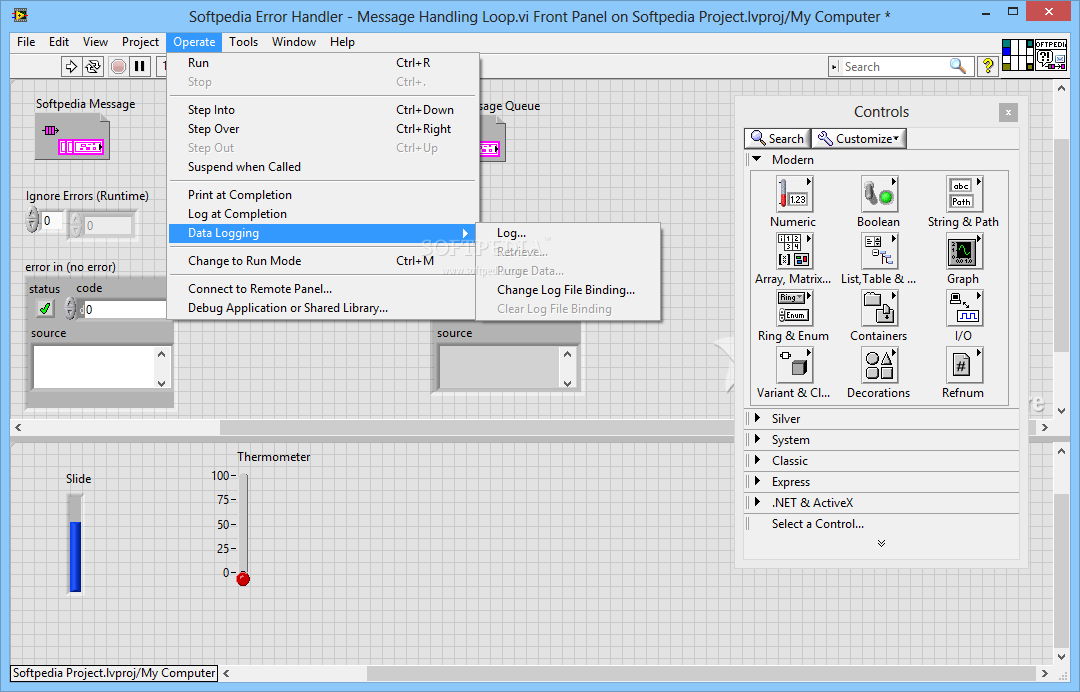This screenshot has width=1080, height=692.
Task: Click the Softpedia Project.lvproj/My Computer status label
Action: (x=114, y=673)
